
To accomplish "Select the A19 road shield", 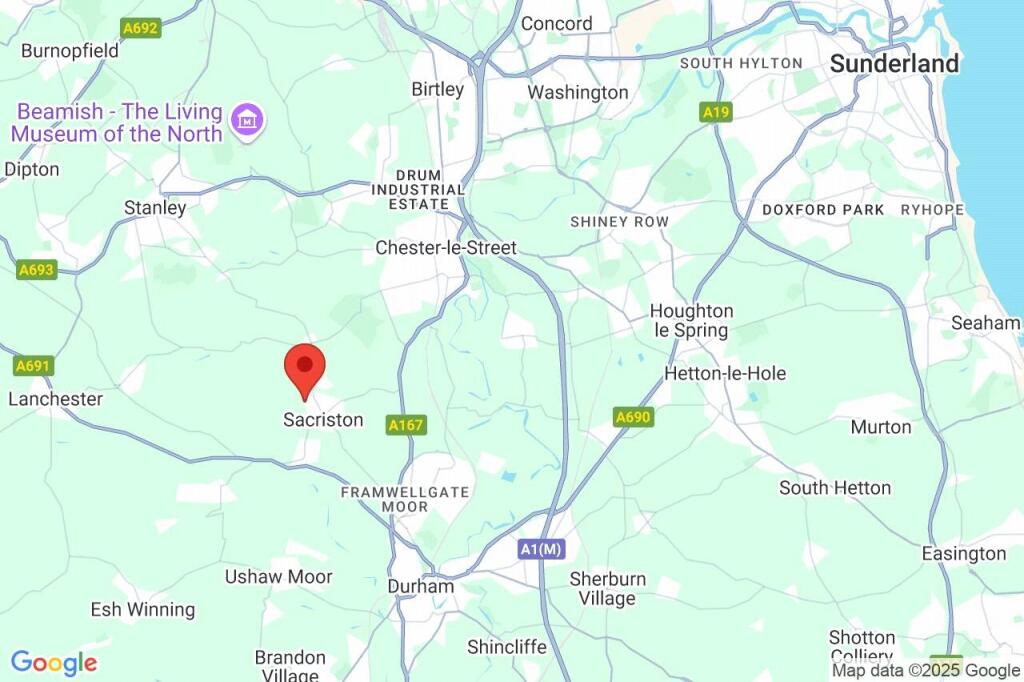I will (x=716, y=112).
